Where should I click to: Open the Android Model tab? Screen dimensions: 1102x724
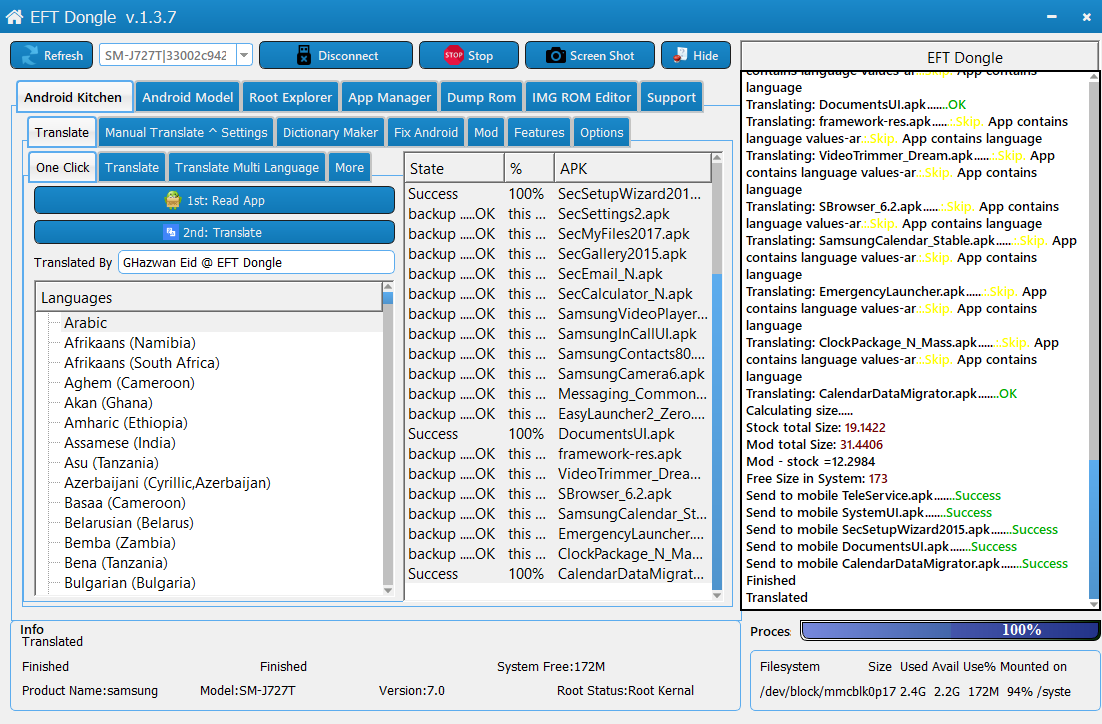[188, 97]
